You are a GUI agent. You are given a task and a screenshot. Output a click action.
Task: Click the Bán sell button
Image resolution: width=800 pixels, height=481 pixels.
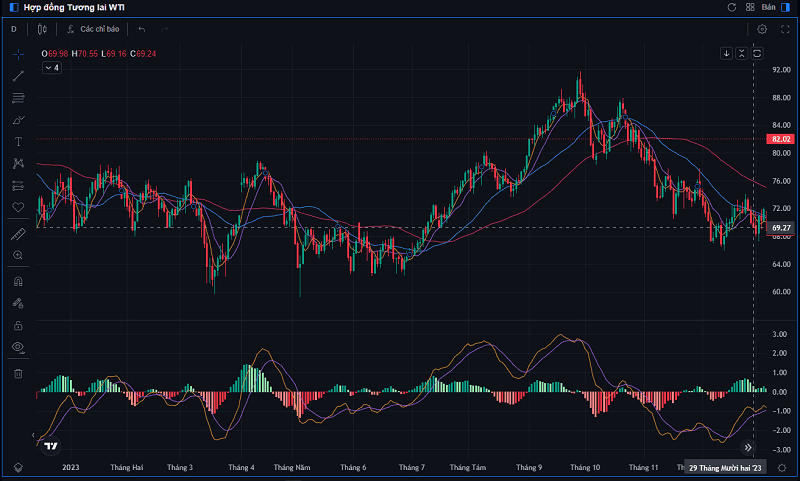[x=768, y=7]
